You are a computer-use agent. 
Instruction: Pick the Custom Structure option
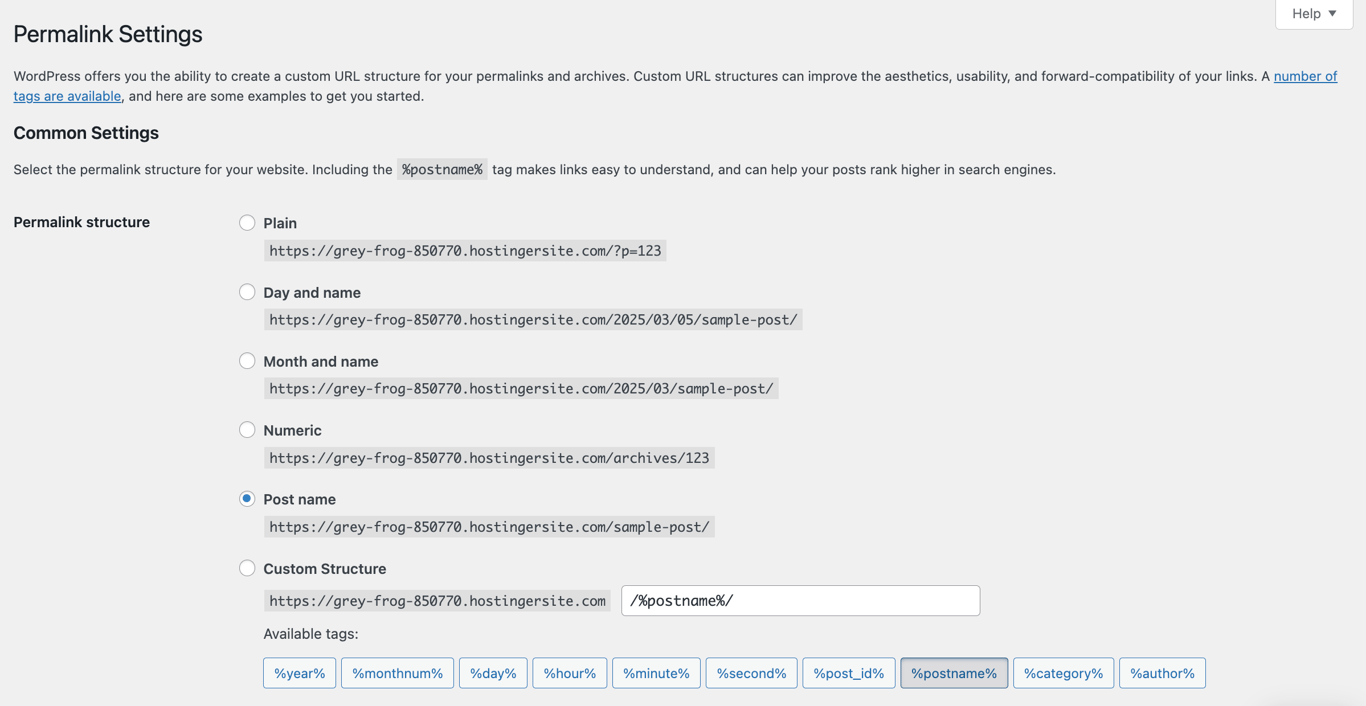click(247, 568)
